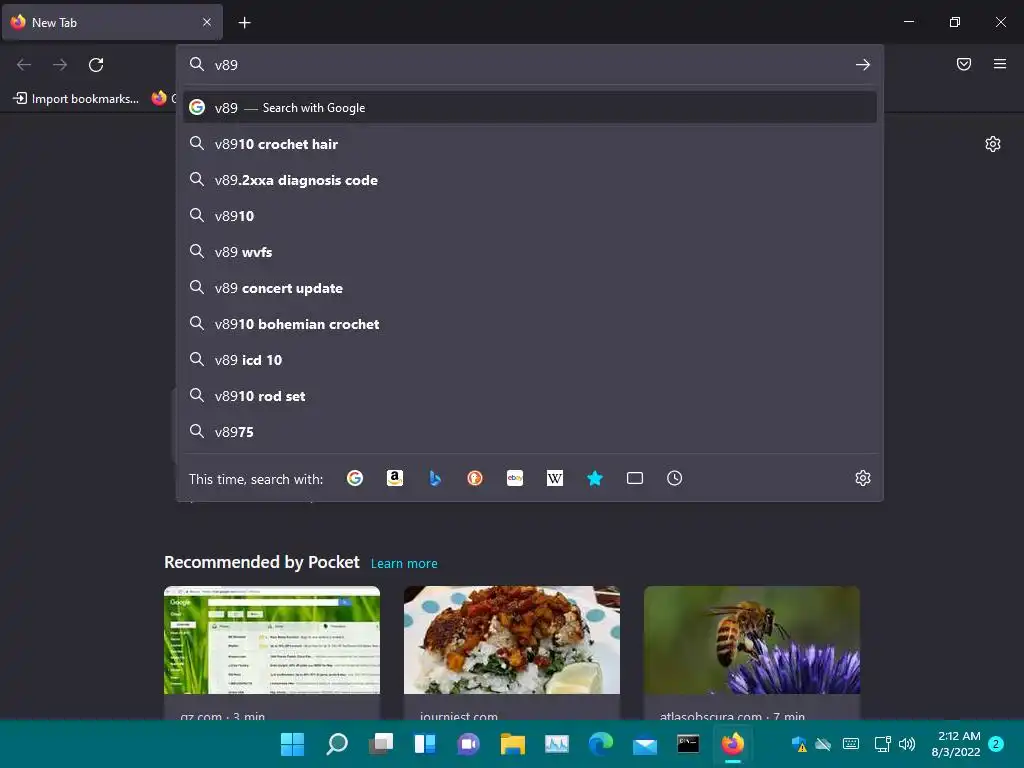The height and width of the screenshot is (768, 1024).
Task: Search this time with eBay
Action: [x=515, y=478]
